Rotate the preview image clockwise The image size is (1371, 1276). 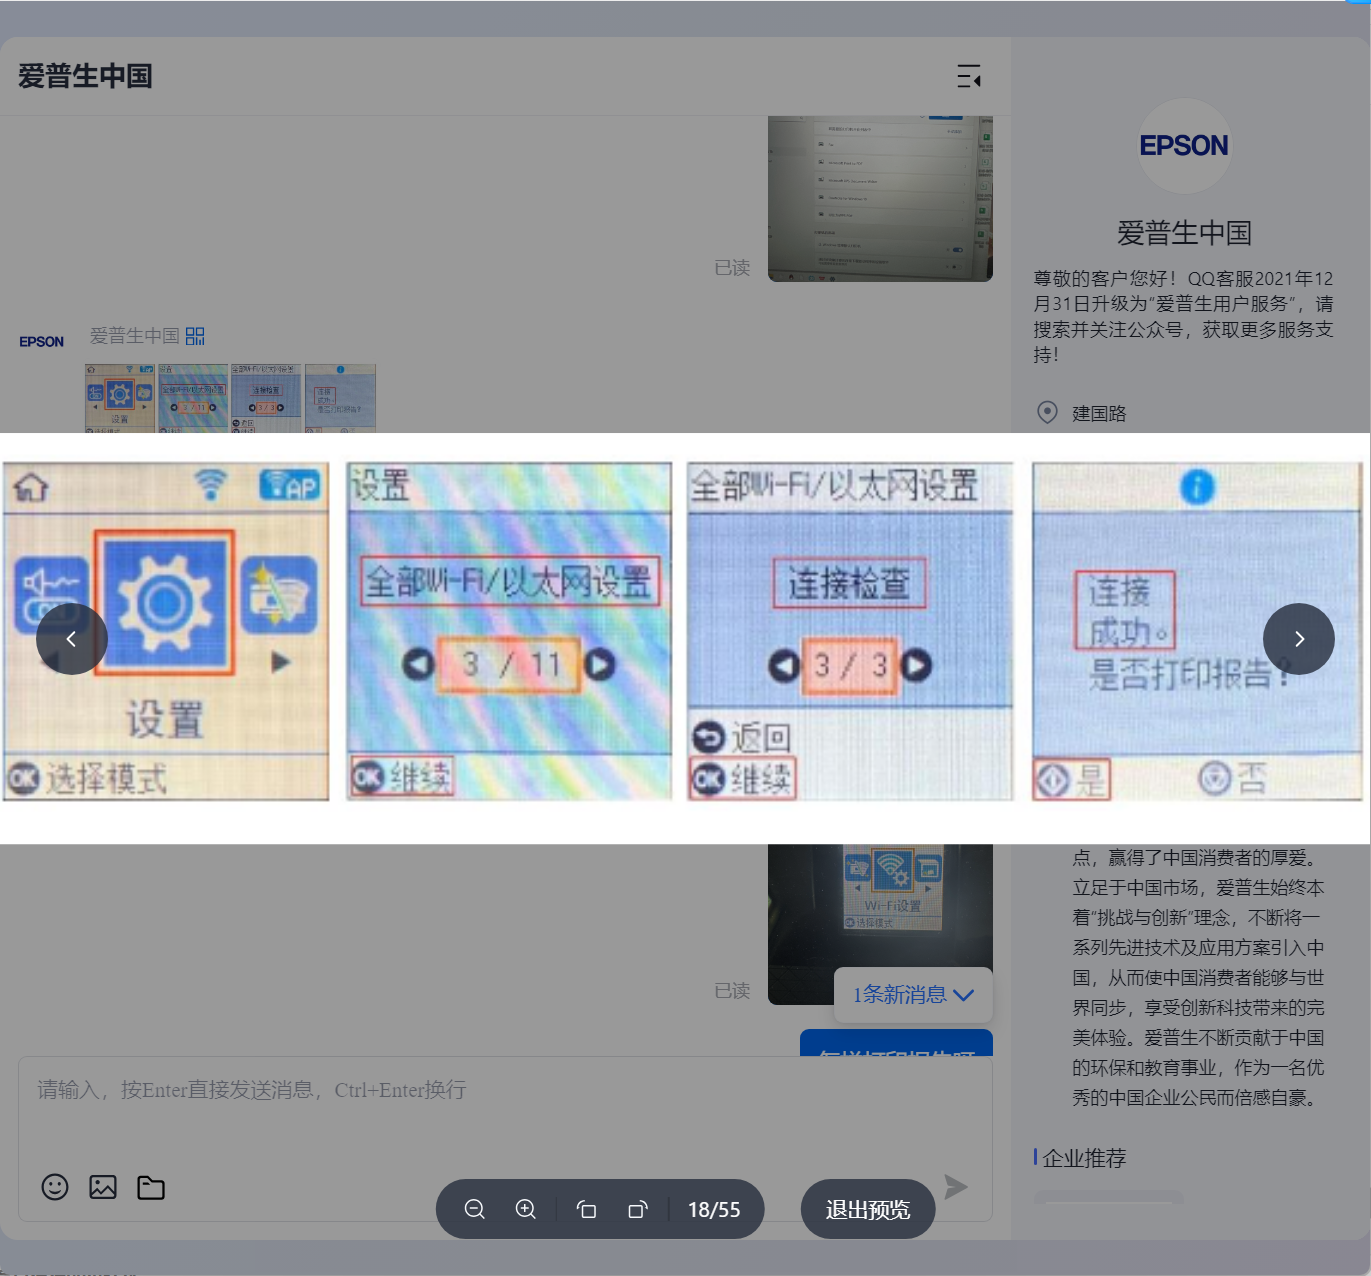pos(638,1209)
